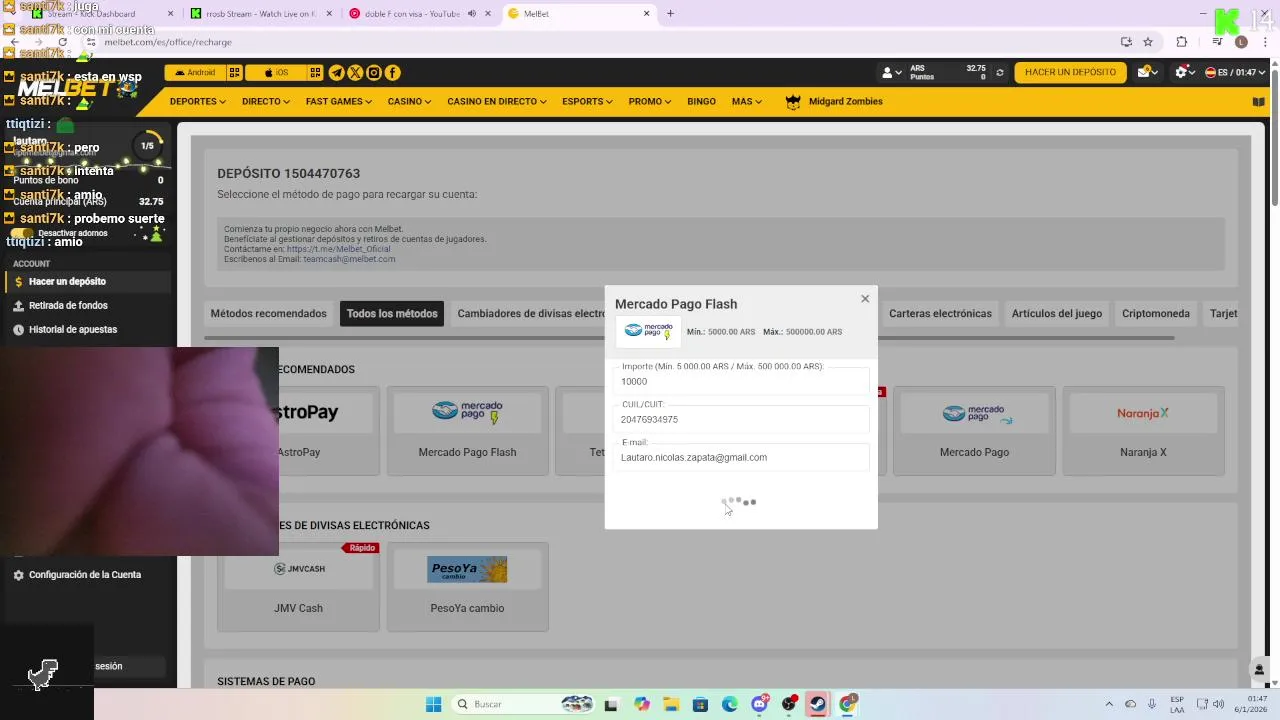Select Carteras electrónicas tab
1280x720 pixels.
click(940, 314)
